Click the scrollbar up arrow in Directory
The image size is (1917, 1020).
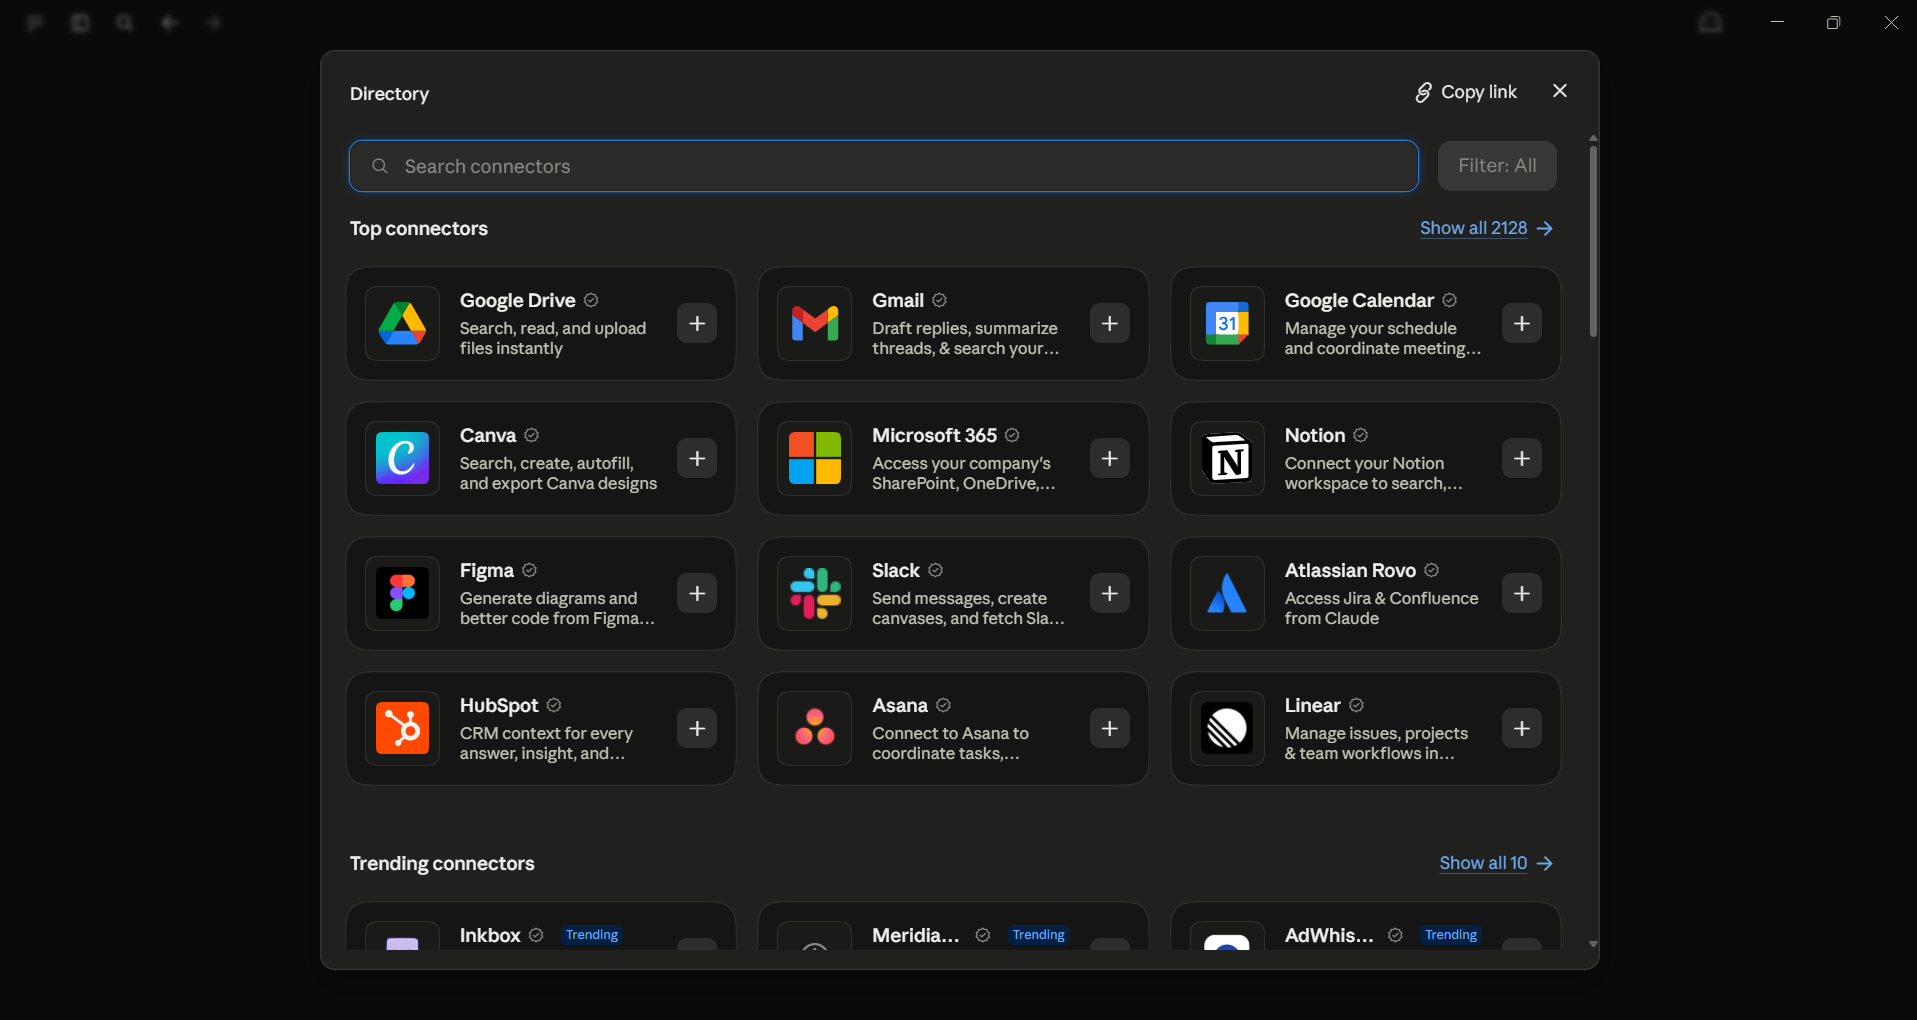[x=1593, y=138]
